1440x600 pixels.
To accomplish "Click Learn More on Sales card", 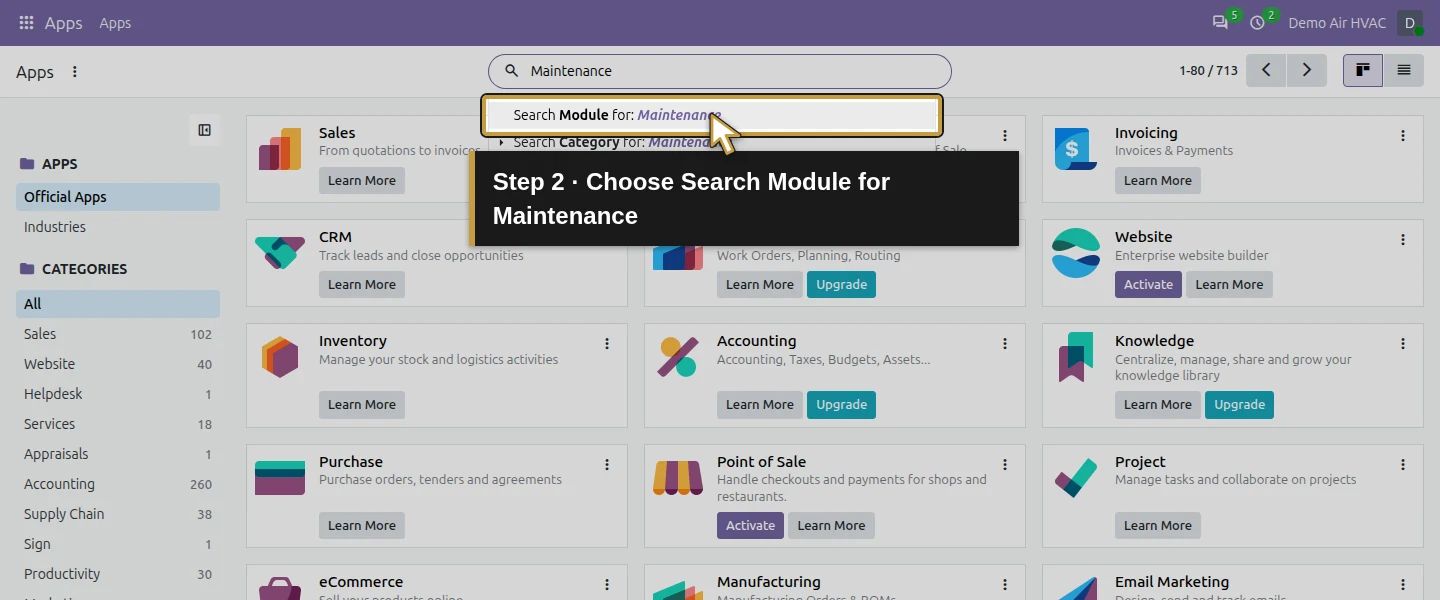I will point(362,181).
